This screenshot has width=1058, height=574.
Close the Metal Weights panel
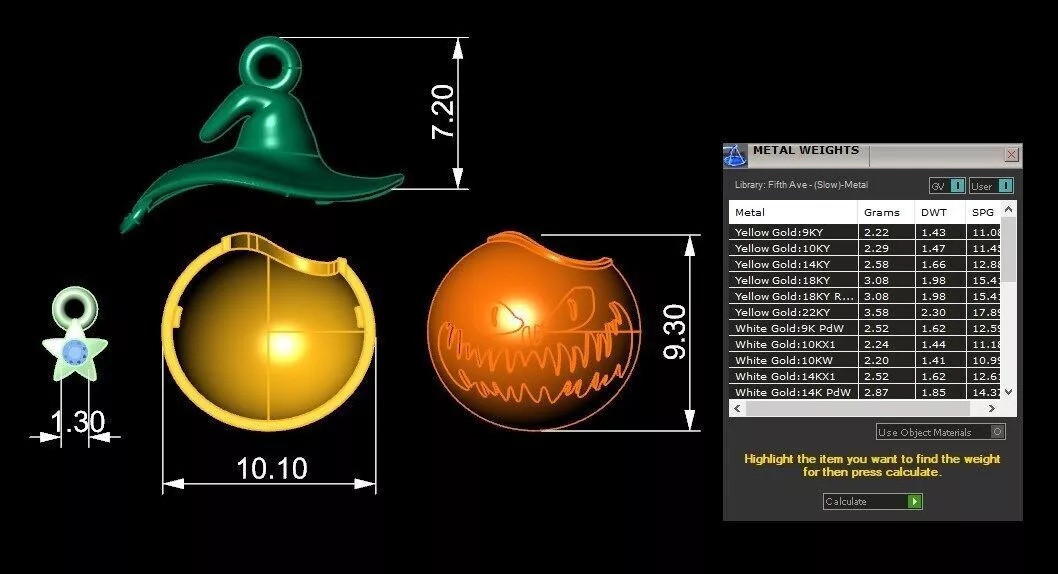[1011, 154]
